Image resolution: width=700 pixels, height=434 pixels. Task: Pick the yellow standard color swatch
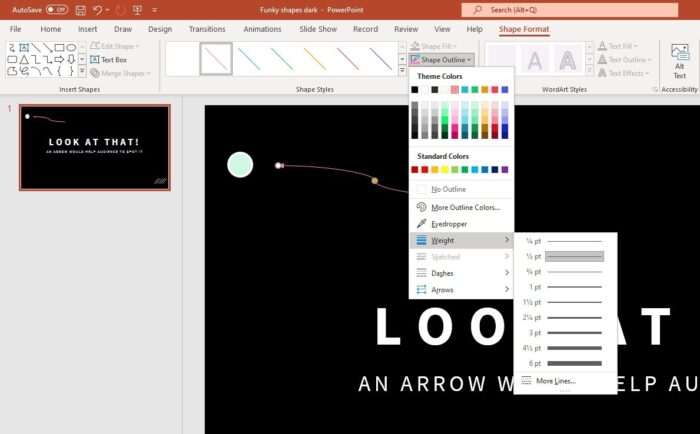(445, 170)
